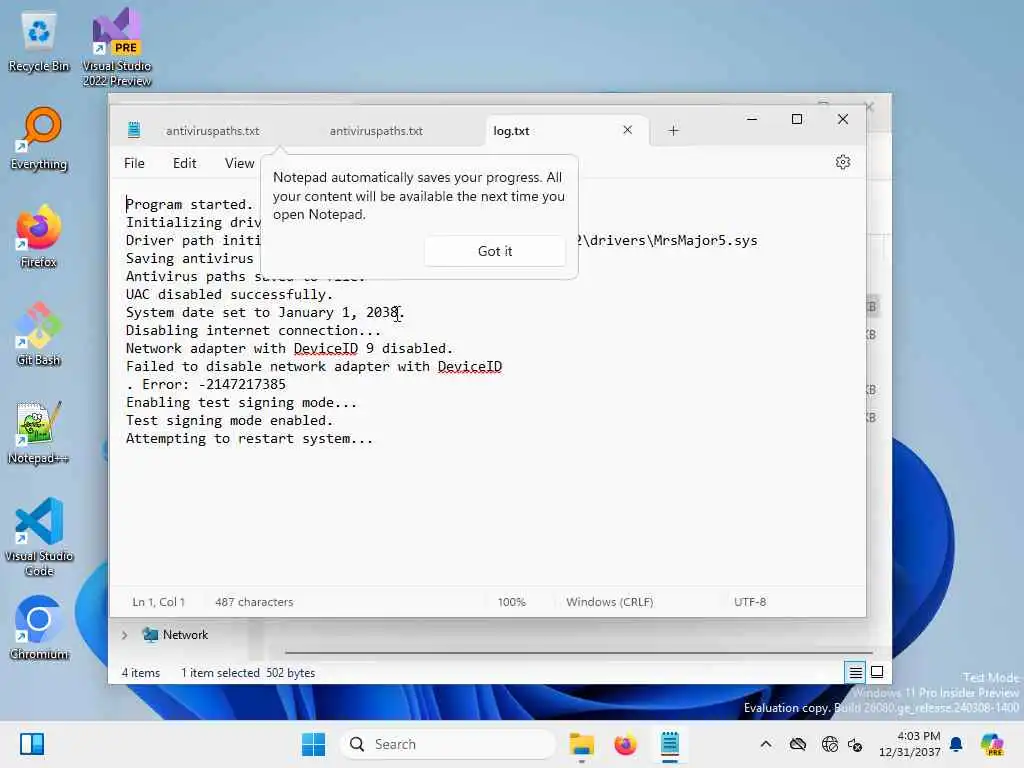
Task: Open the Edit menu
Action: click(184, 163)
